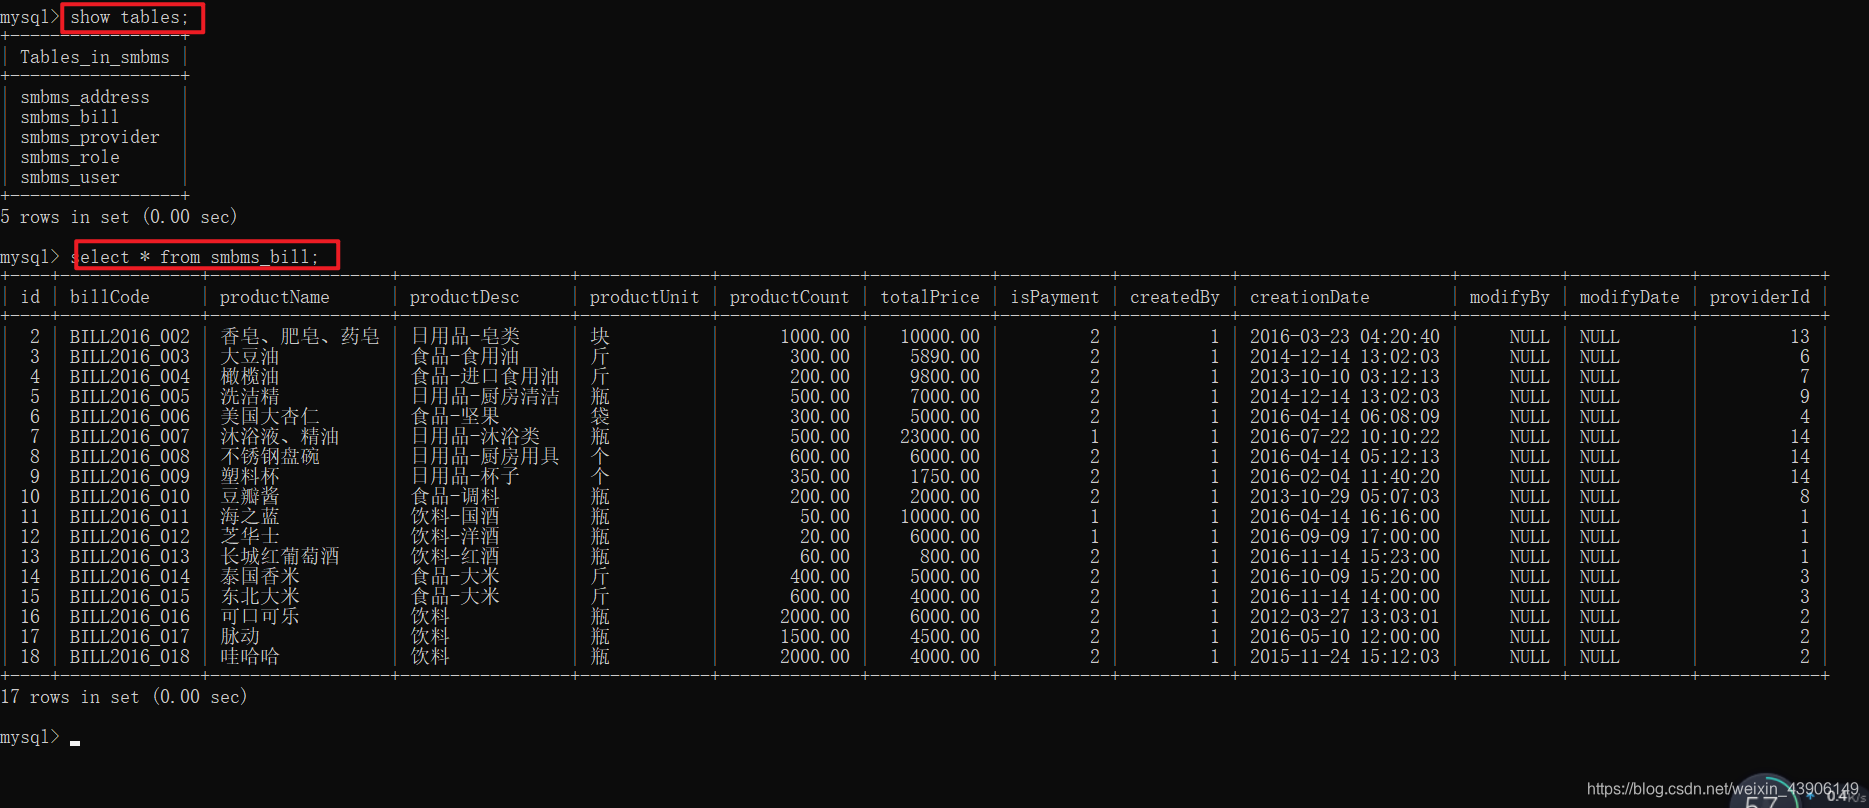Click '5 rows in set (0.00 sec)' line
Viewport: 1869px width, 808px height.
[x=119, y=217]
